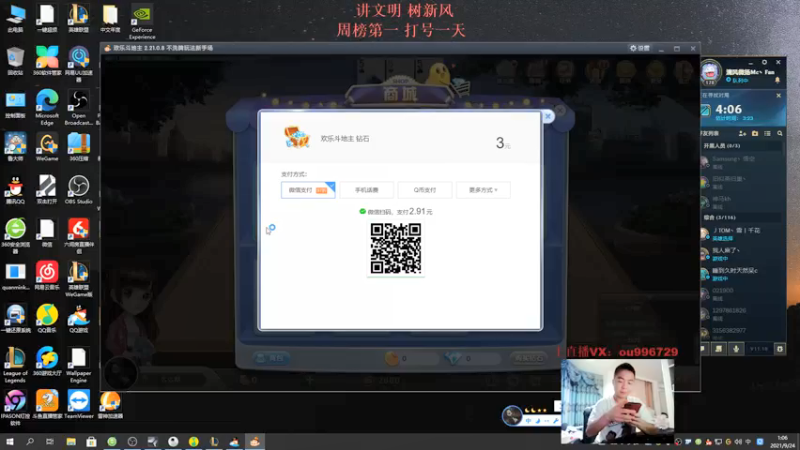The height and width of the screenshot is (450, 800).
Task: Open the 360 software manager shortcut
Action: [x=47, y=61]
